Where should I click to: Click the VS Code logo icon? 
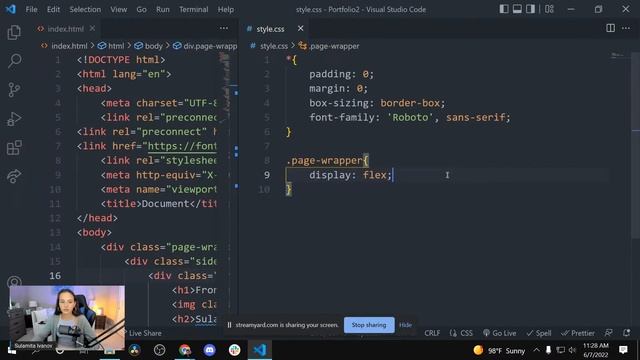tap(11, 9)
